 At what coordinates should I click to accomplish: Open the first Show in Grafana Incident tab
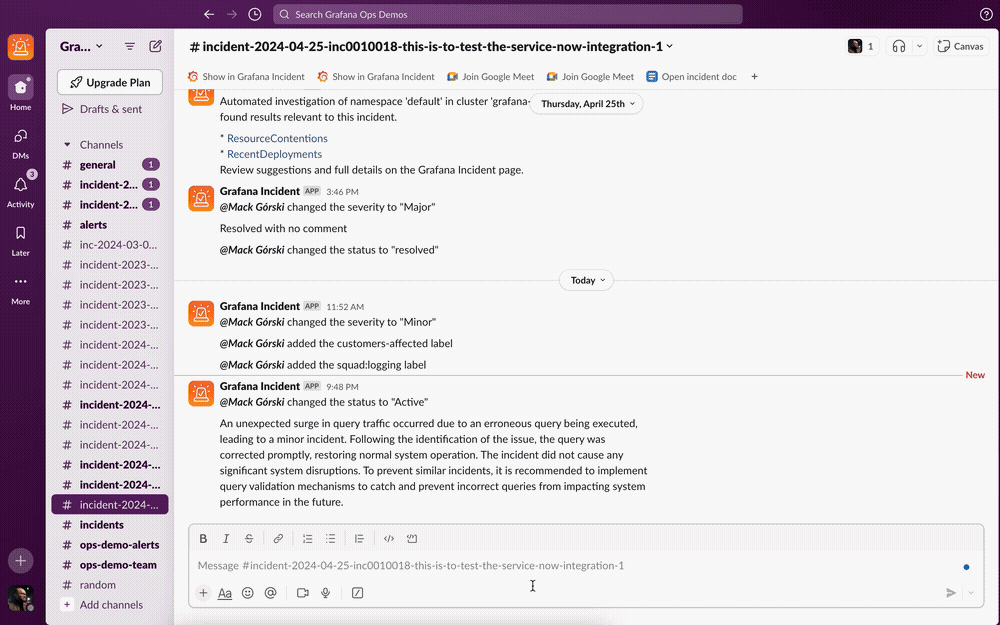[x=246, y=77]
